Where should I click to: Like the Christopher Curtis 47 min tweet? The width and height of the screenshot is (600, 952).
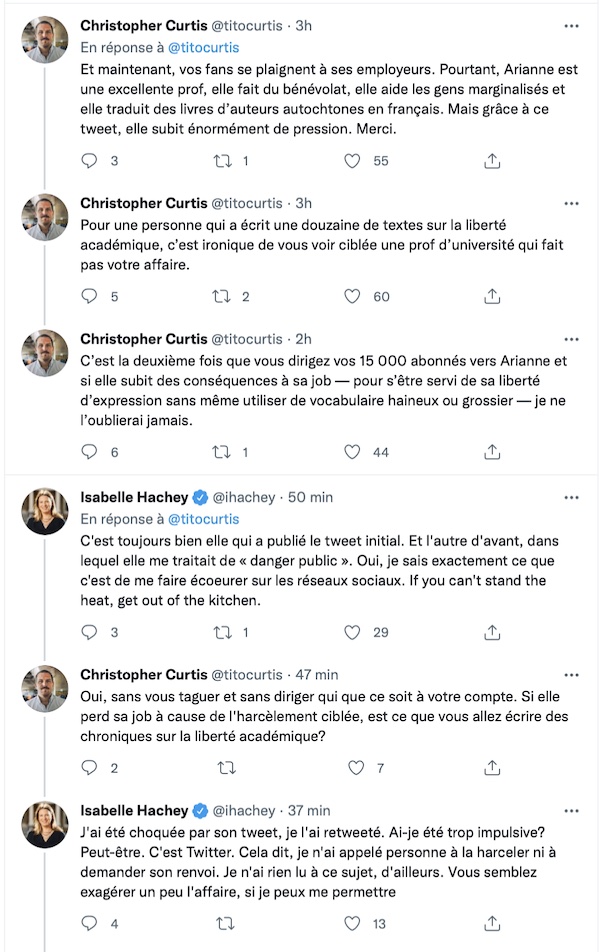356,768
